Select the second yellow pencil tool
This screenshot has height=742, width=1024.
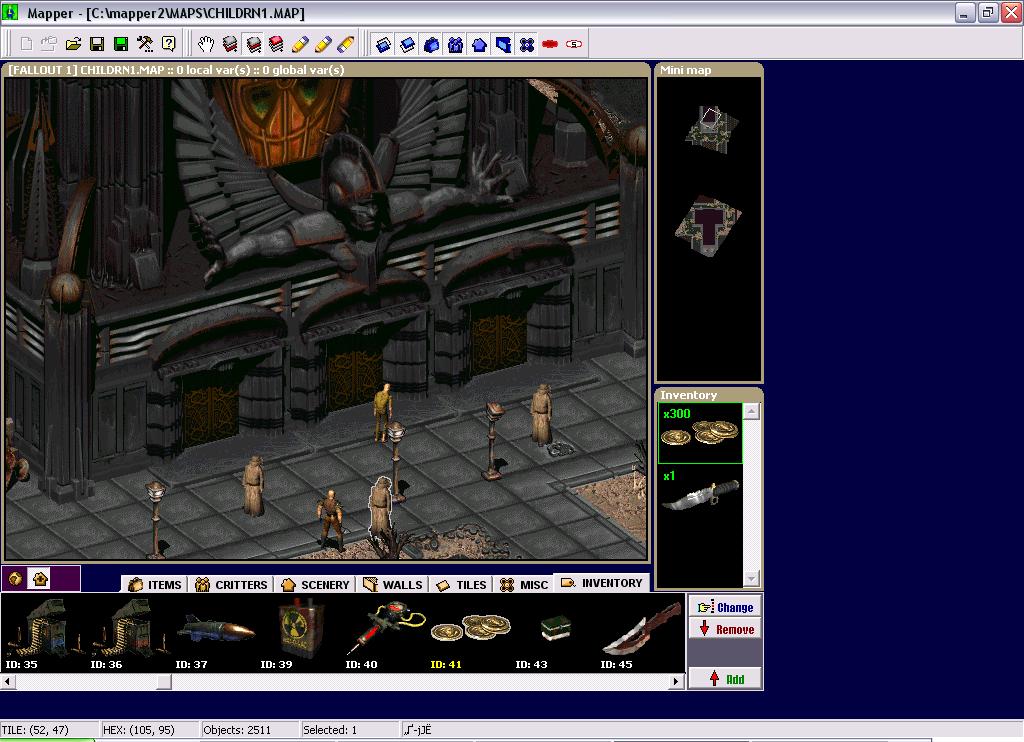(323, 44)
